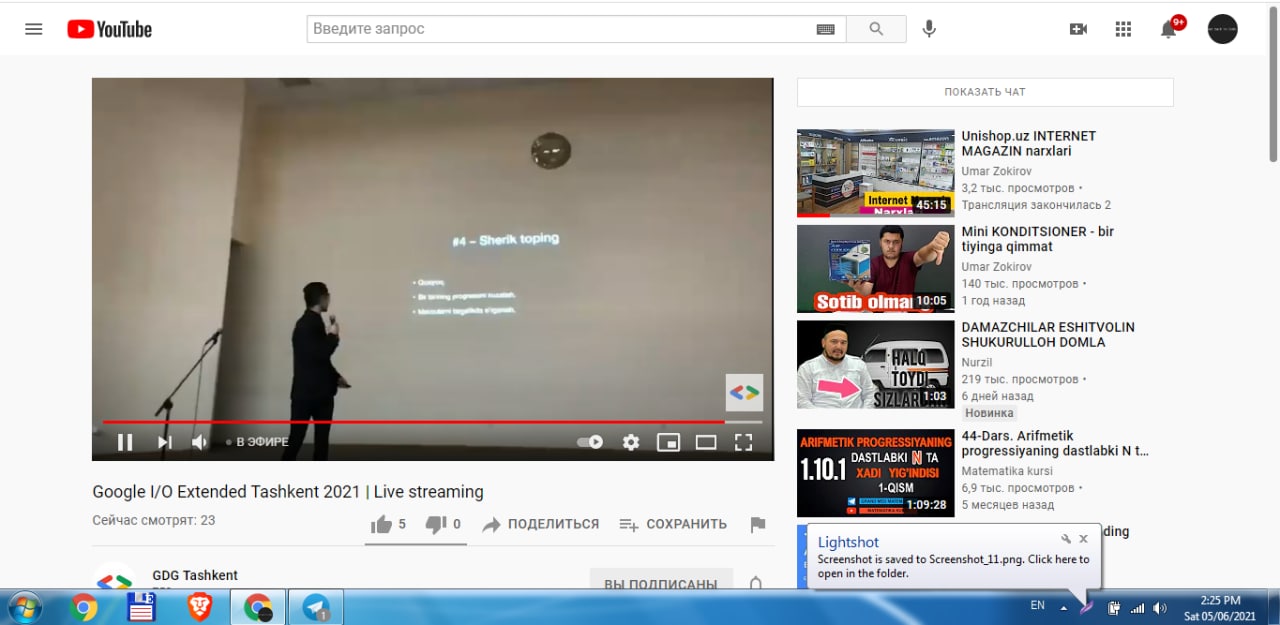Click channel name 'Nurzil'
The width and height of the screenshot is (1280, 625).
tap(978, 363)
